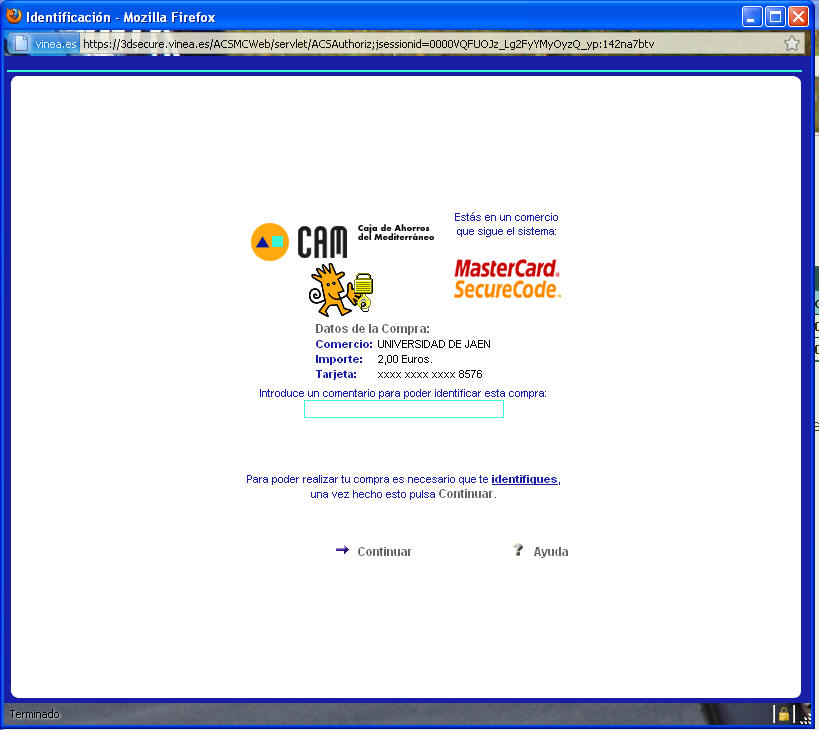Click the 2,00 Euros amount value
The width and height of the screenshot is (819, 730).
pyautogui.click(x=405, y=359)
